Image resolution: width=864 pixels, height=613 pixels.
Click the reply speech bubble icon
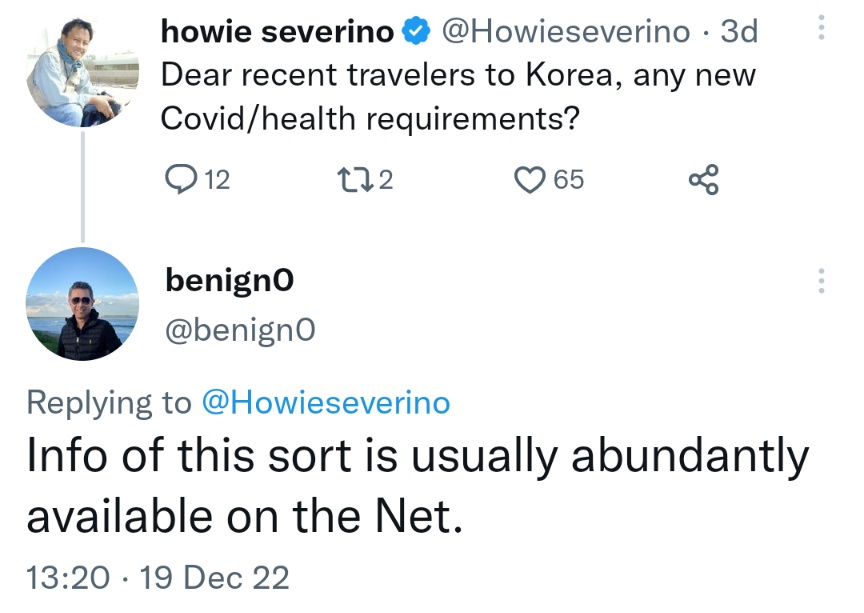(181, 180)
